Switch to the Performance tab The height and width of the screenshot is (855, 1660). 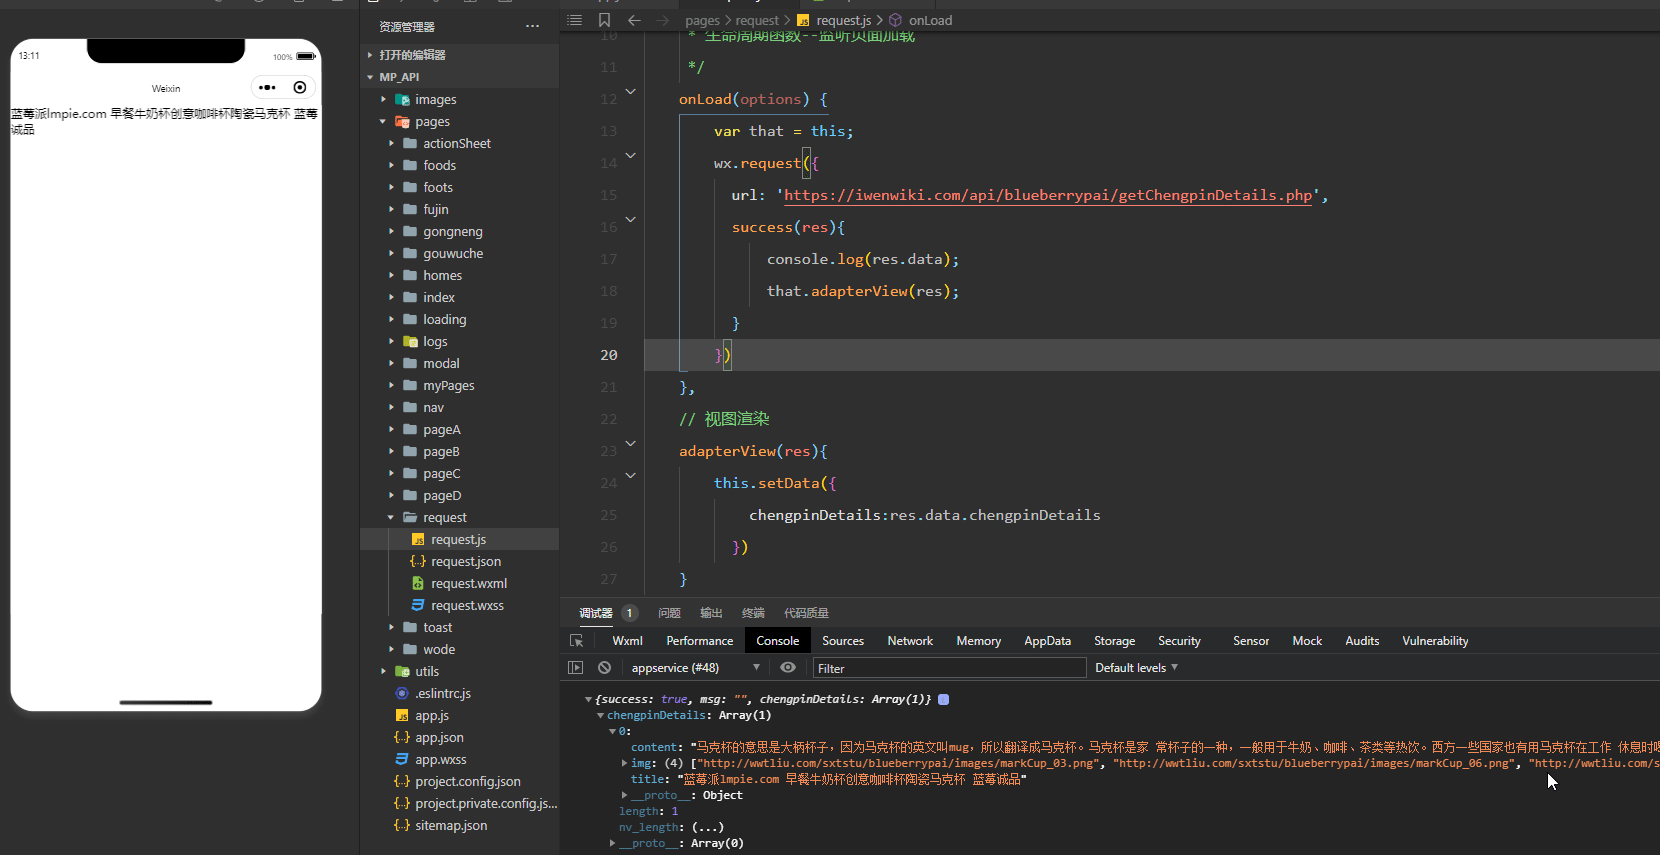tap(700, 641)
